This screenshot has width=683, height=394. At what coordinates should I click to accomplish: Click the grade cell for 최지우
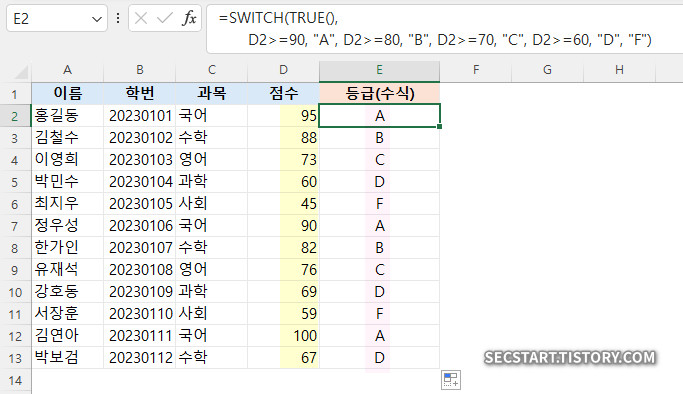tap(379, 204)
